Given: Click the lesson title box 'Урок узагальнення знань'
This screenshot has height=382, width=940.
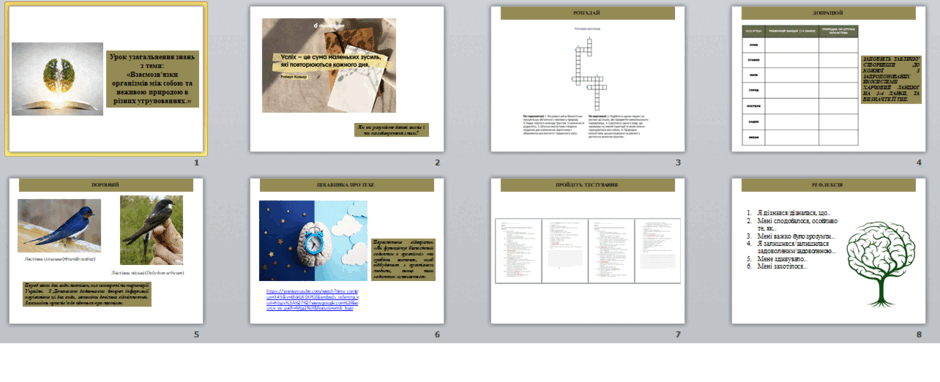Looking at the screenshot, I should click(153, 79).
